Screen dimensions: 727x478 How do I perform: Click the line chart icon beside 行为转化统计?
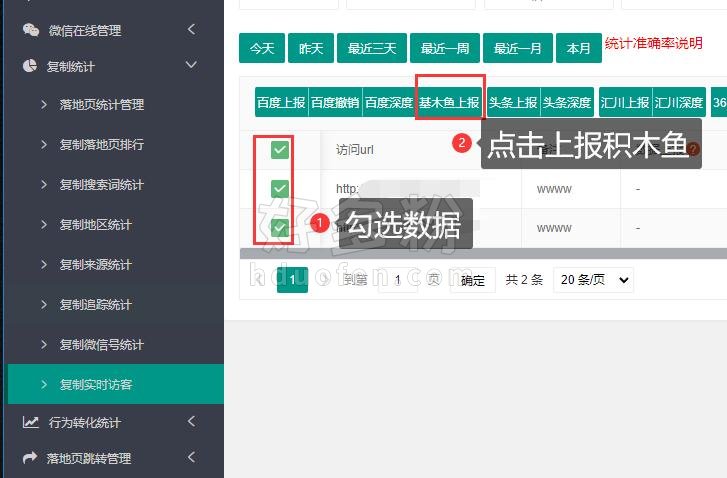31,422
